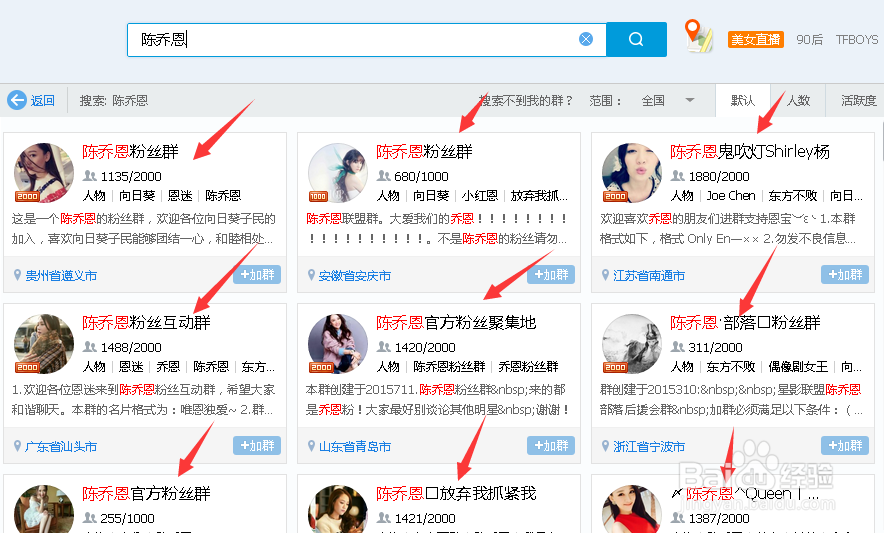884x534 pixels.
Task: Click the blue magnifier search button
Action: click(x=637, y=39)
